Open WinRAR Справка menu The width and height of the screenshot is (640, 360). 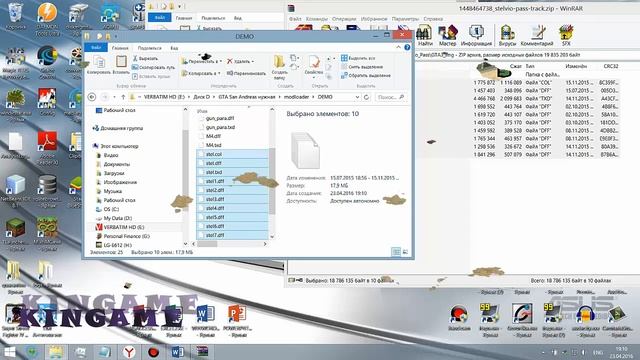(433, 19)
